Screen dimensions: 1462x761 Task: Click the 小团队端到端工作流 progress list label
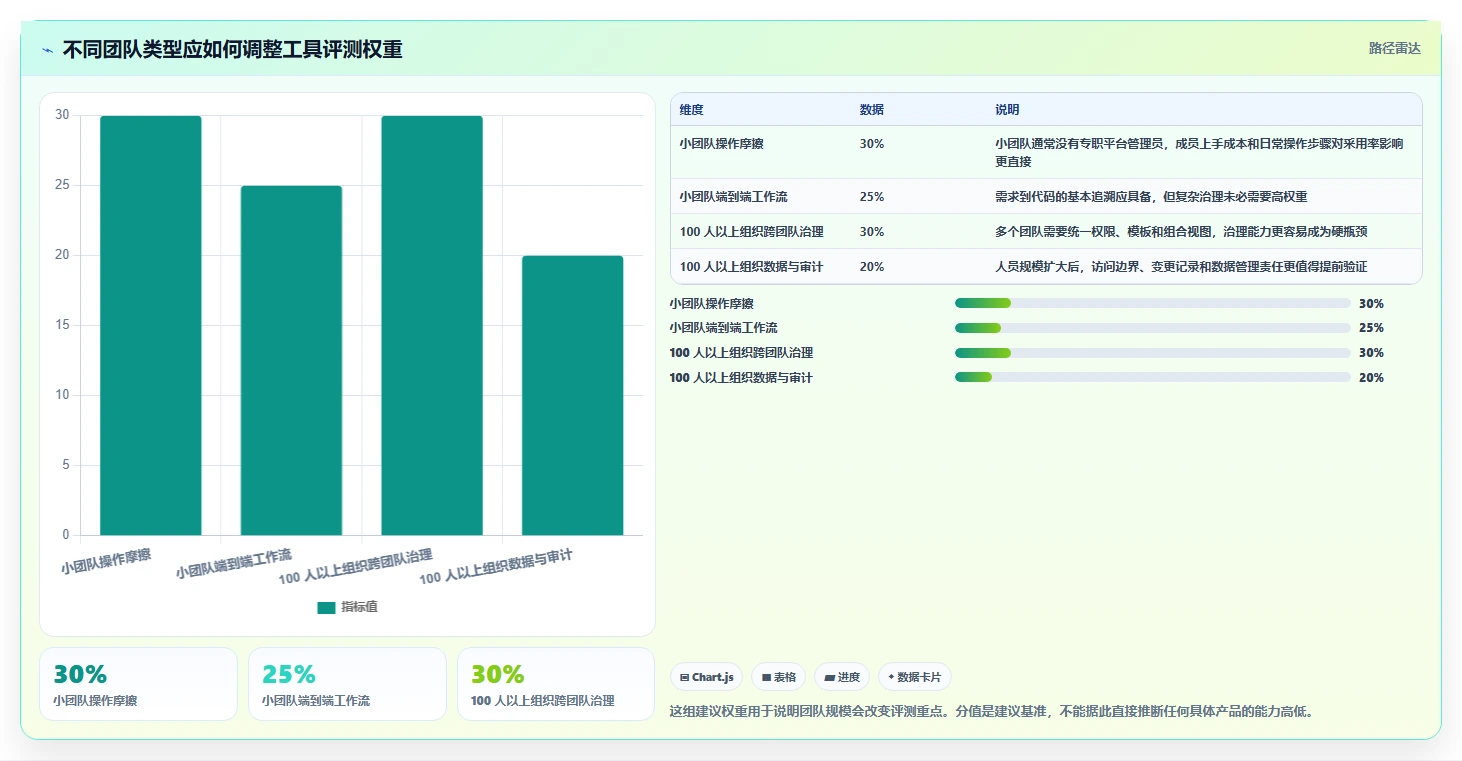point(723,328)
